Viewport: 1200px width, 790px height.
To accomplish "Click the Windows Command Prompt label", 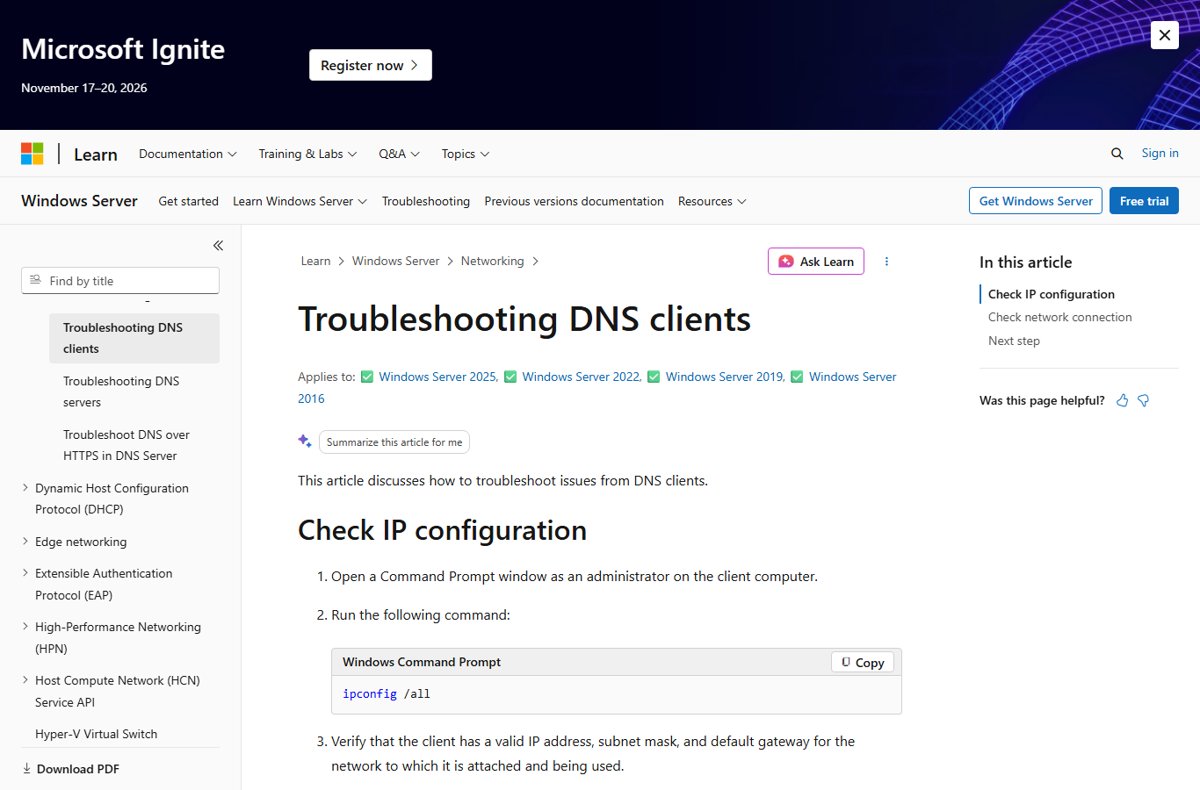I will [422, 662].
